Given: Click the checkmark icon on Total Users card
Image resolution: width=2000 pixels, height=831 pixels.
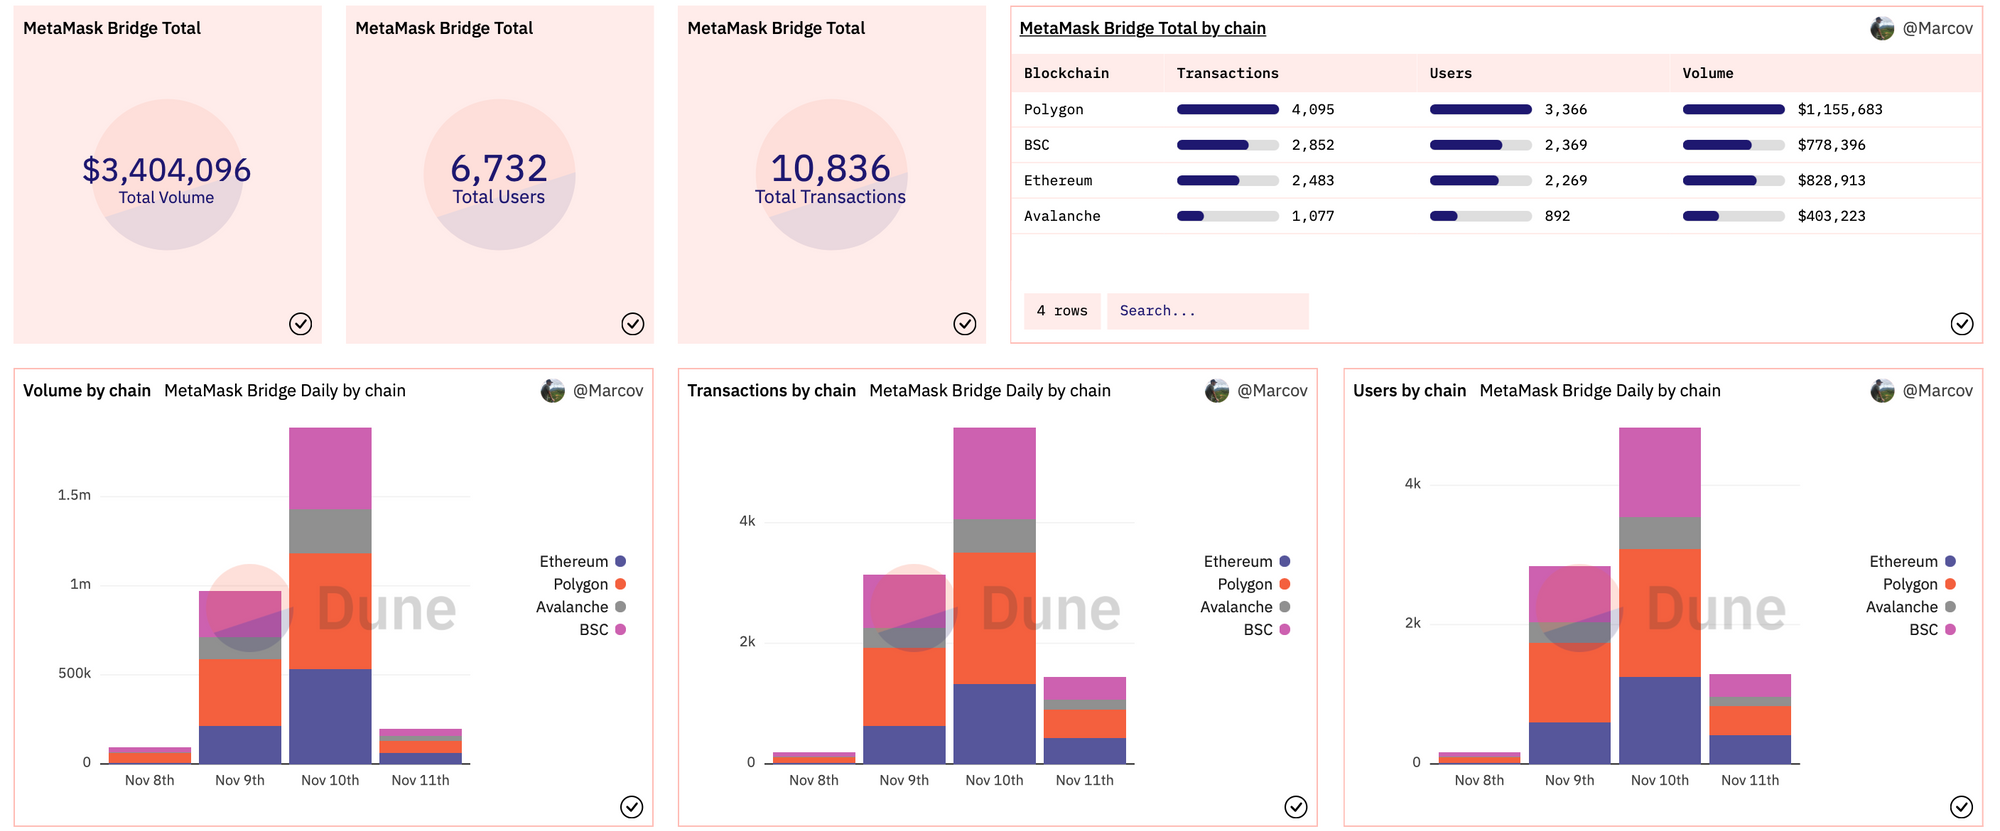Looking at the screenshot, I should 632,324.
